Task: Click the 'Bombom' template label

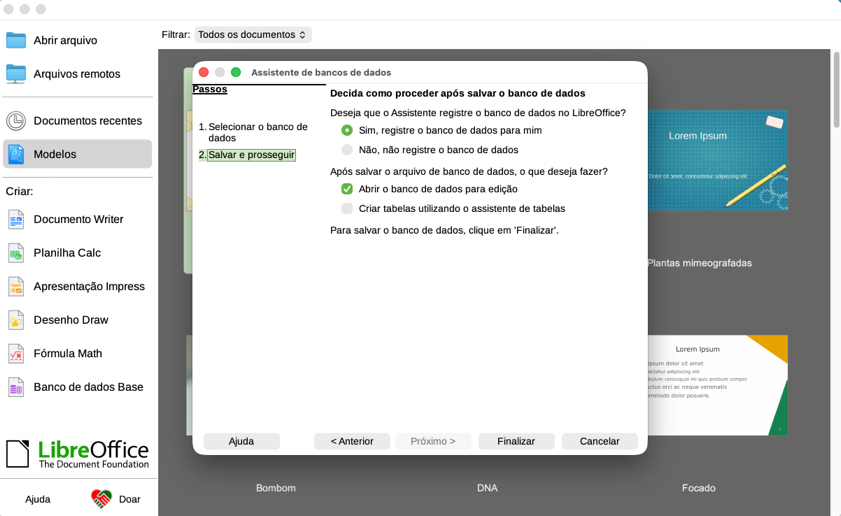Action: coord(276,488)
